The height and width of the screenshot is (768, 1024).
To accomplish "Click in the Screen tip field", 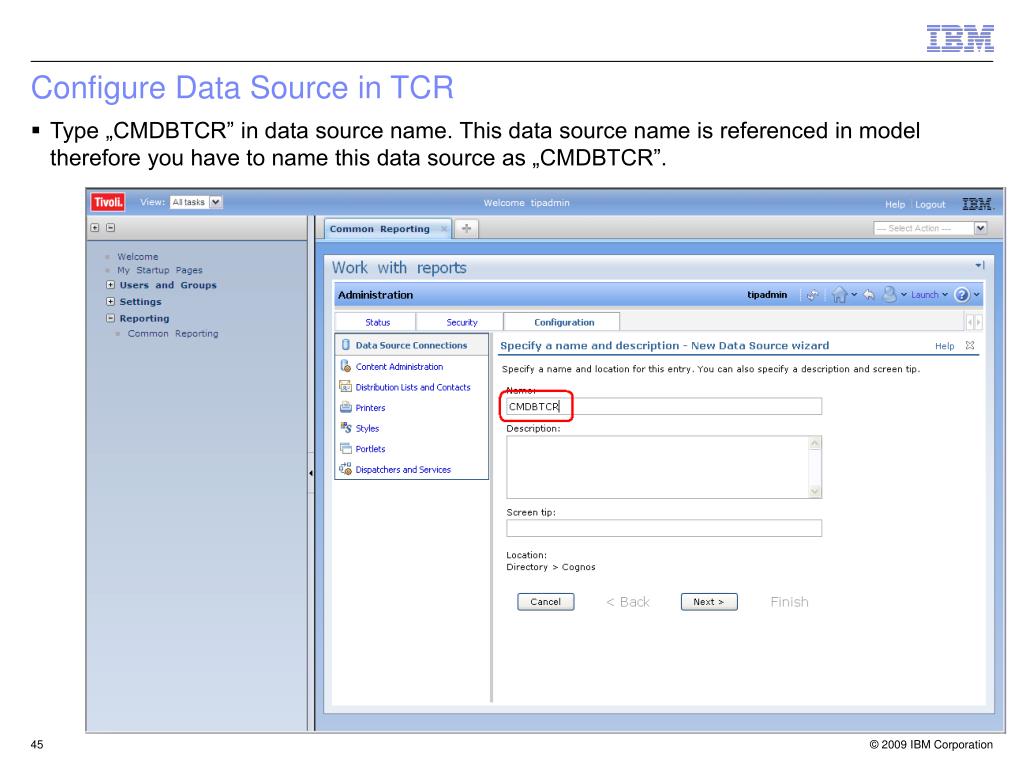I will click(664, 528).
